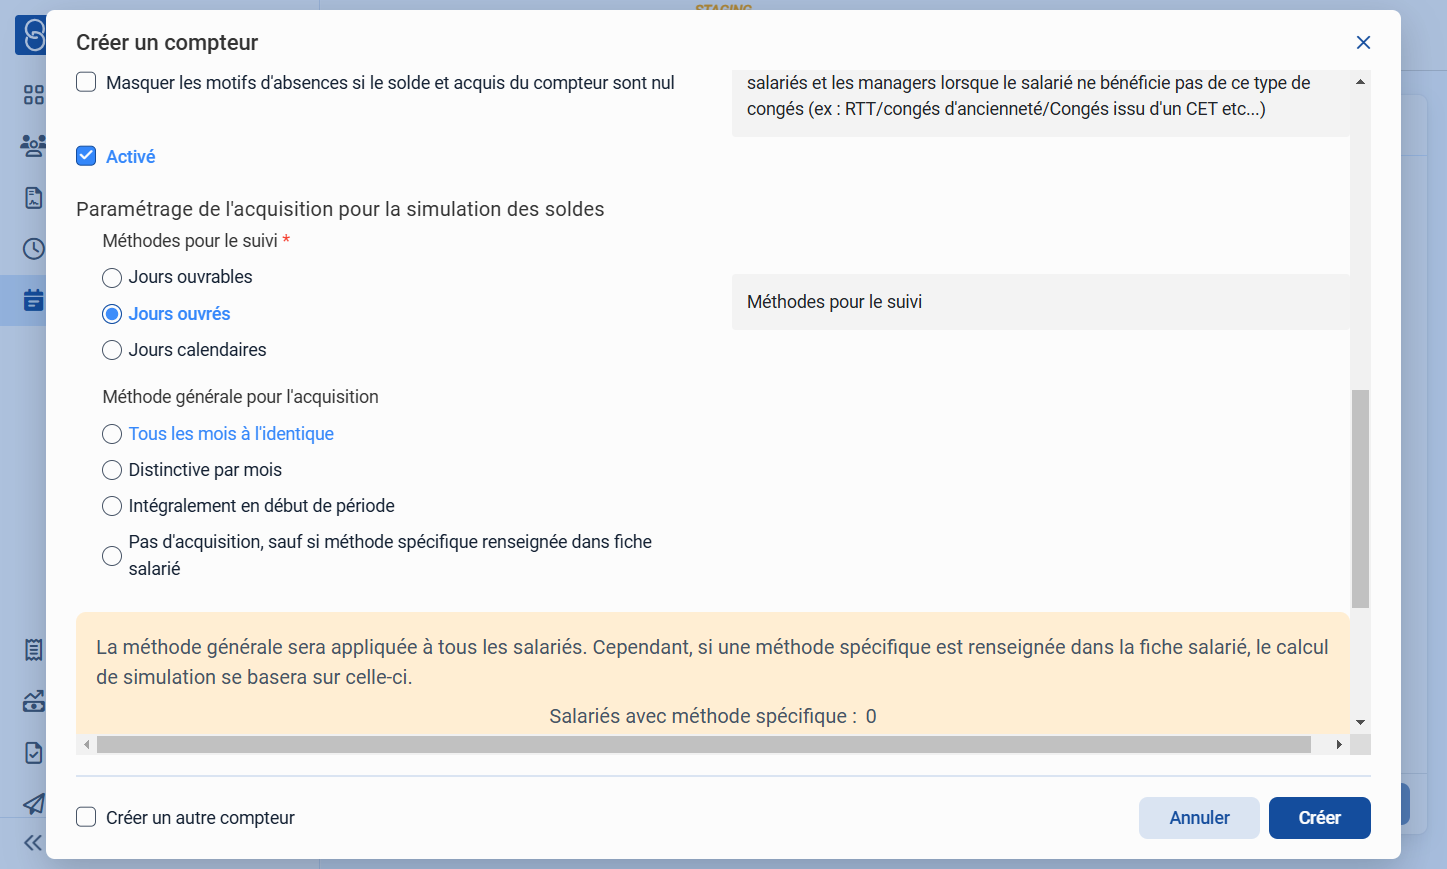Image resolution: width=1447 pixels, height=869 pixels.
Task: Open the calendar absences icon in sidebar
Action: 33,300
